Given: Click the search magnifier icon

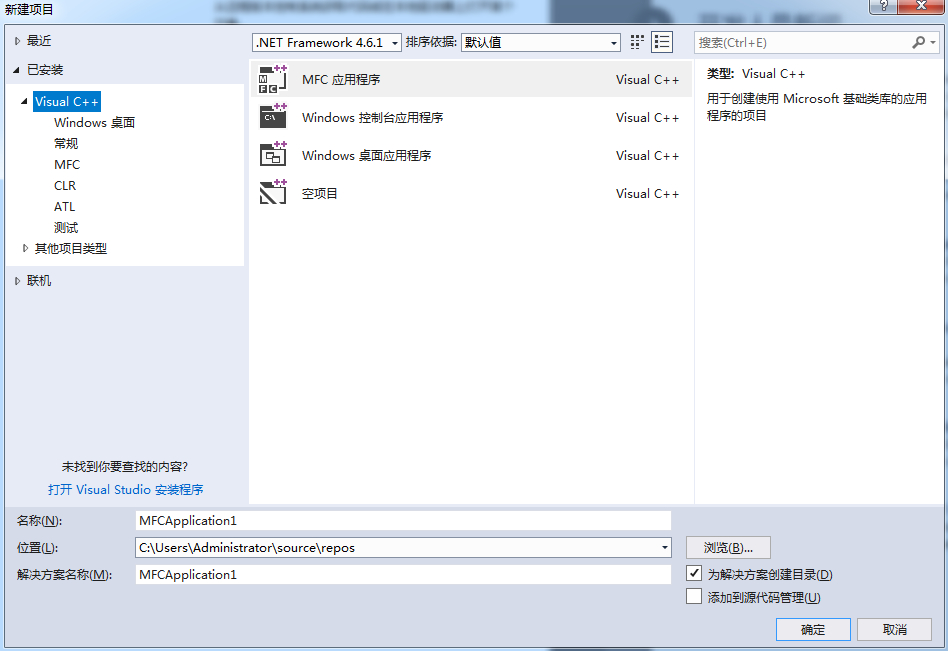Looking at the screenshot, I should [918, 42].
